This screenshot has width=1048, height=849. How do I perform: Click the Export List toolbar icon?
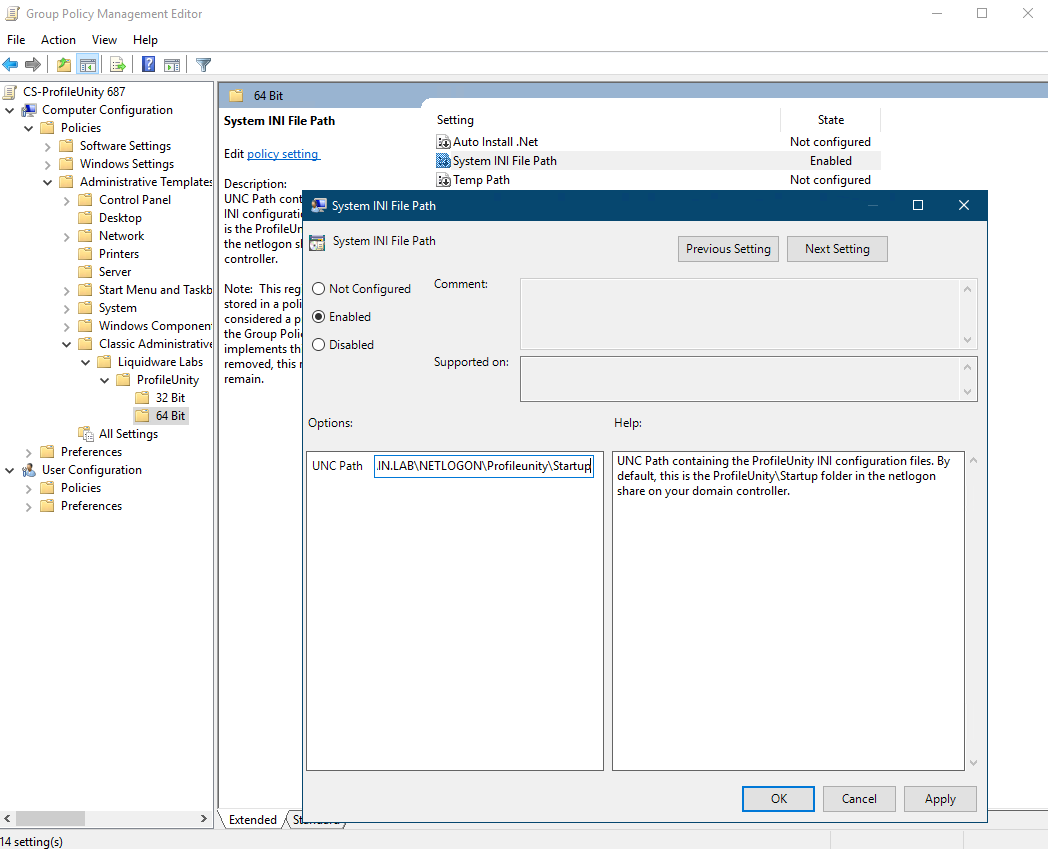pyautogui.click(x=118, y=65)
